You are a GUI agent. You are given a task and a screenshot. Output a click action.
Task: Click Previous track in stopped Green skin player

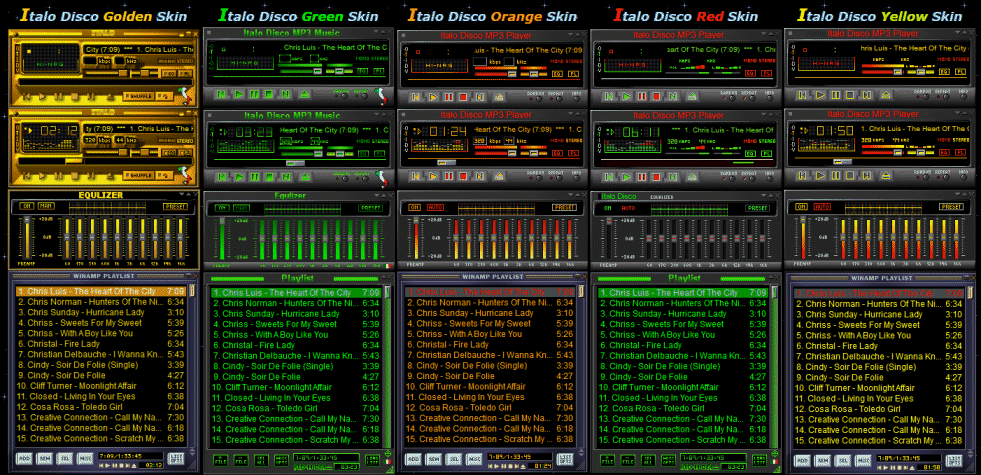coord(221,94)
